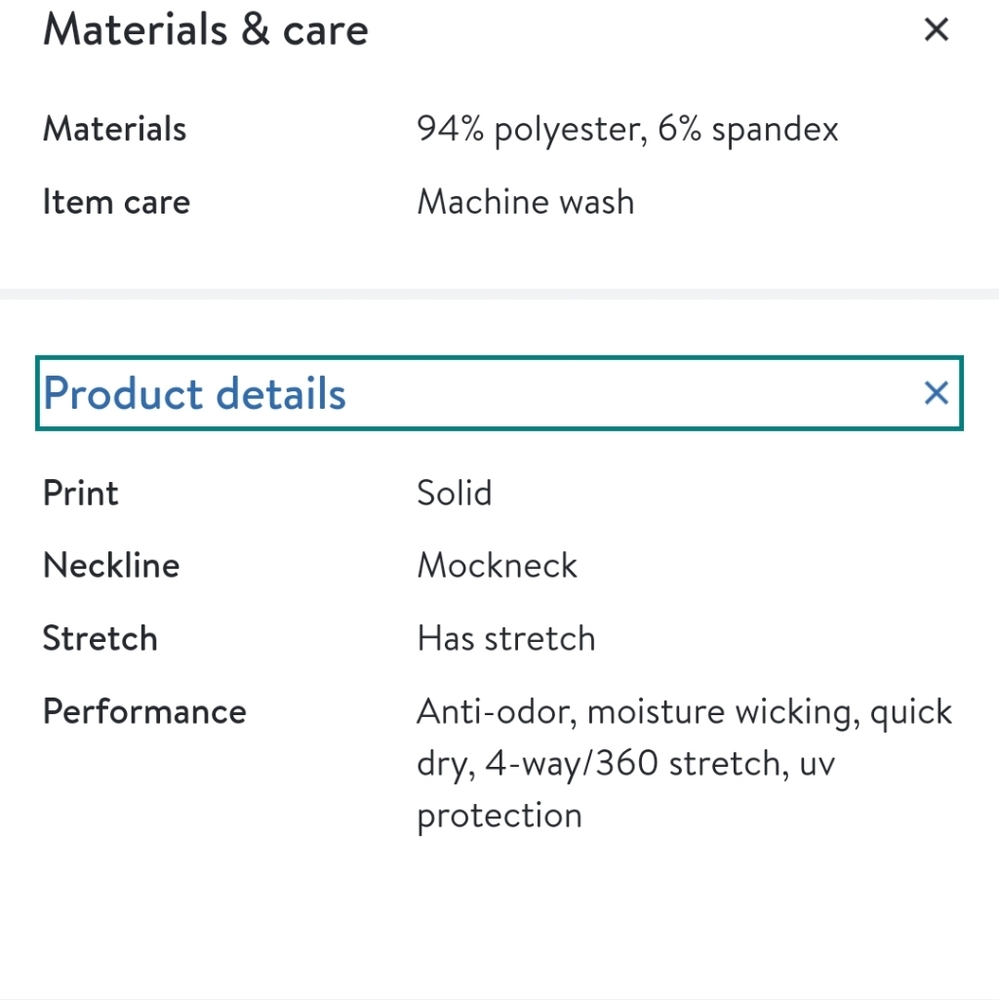999x1000 pixels.
Task: Select the Performance label
Action: 144,712
